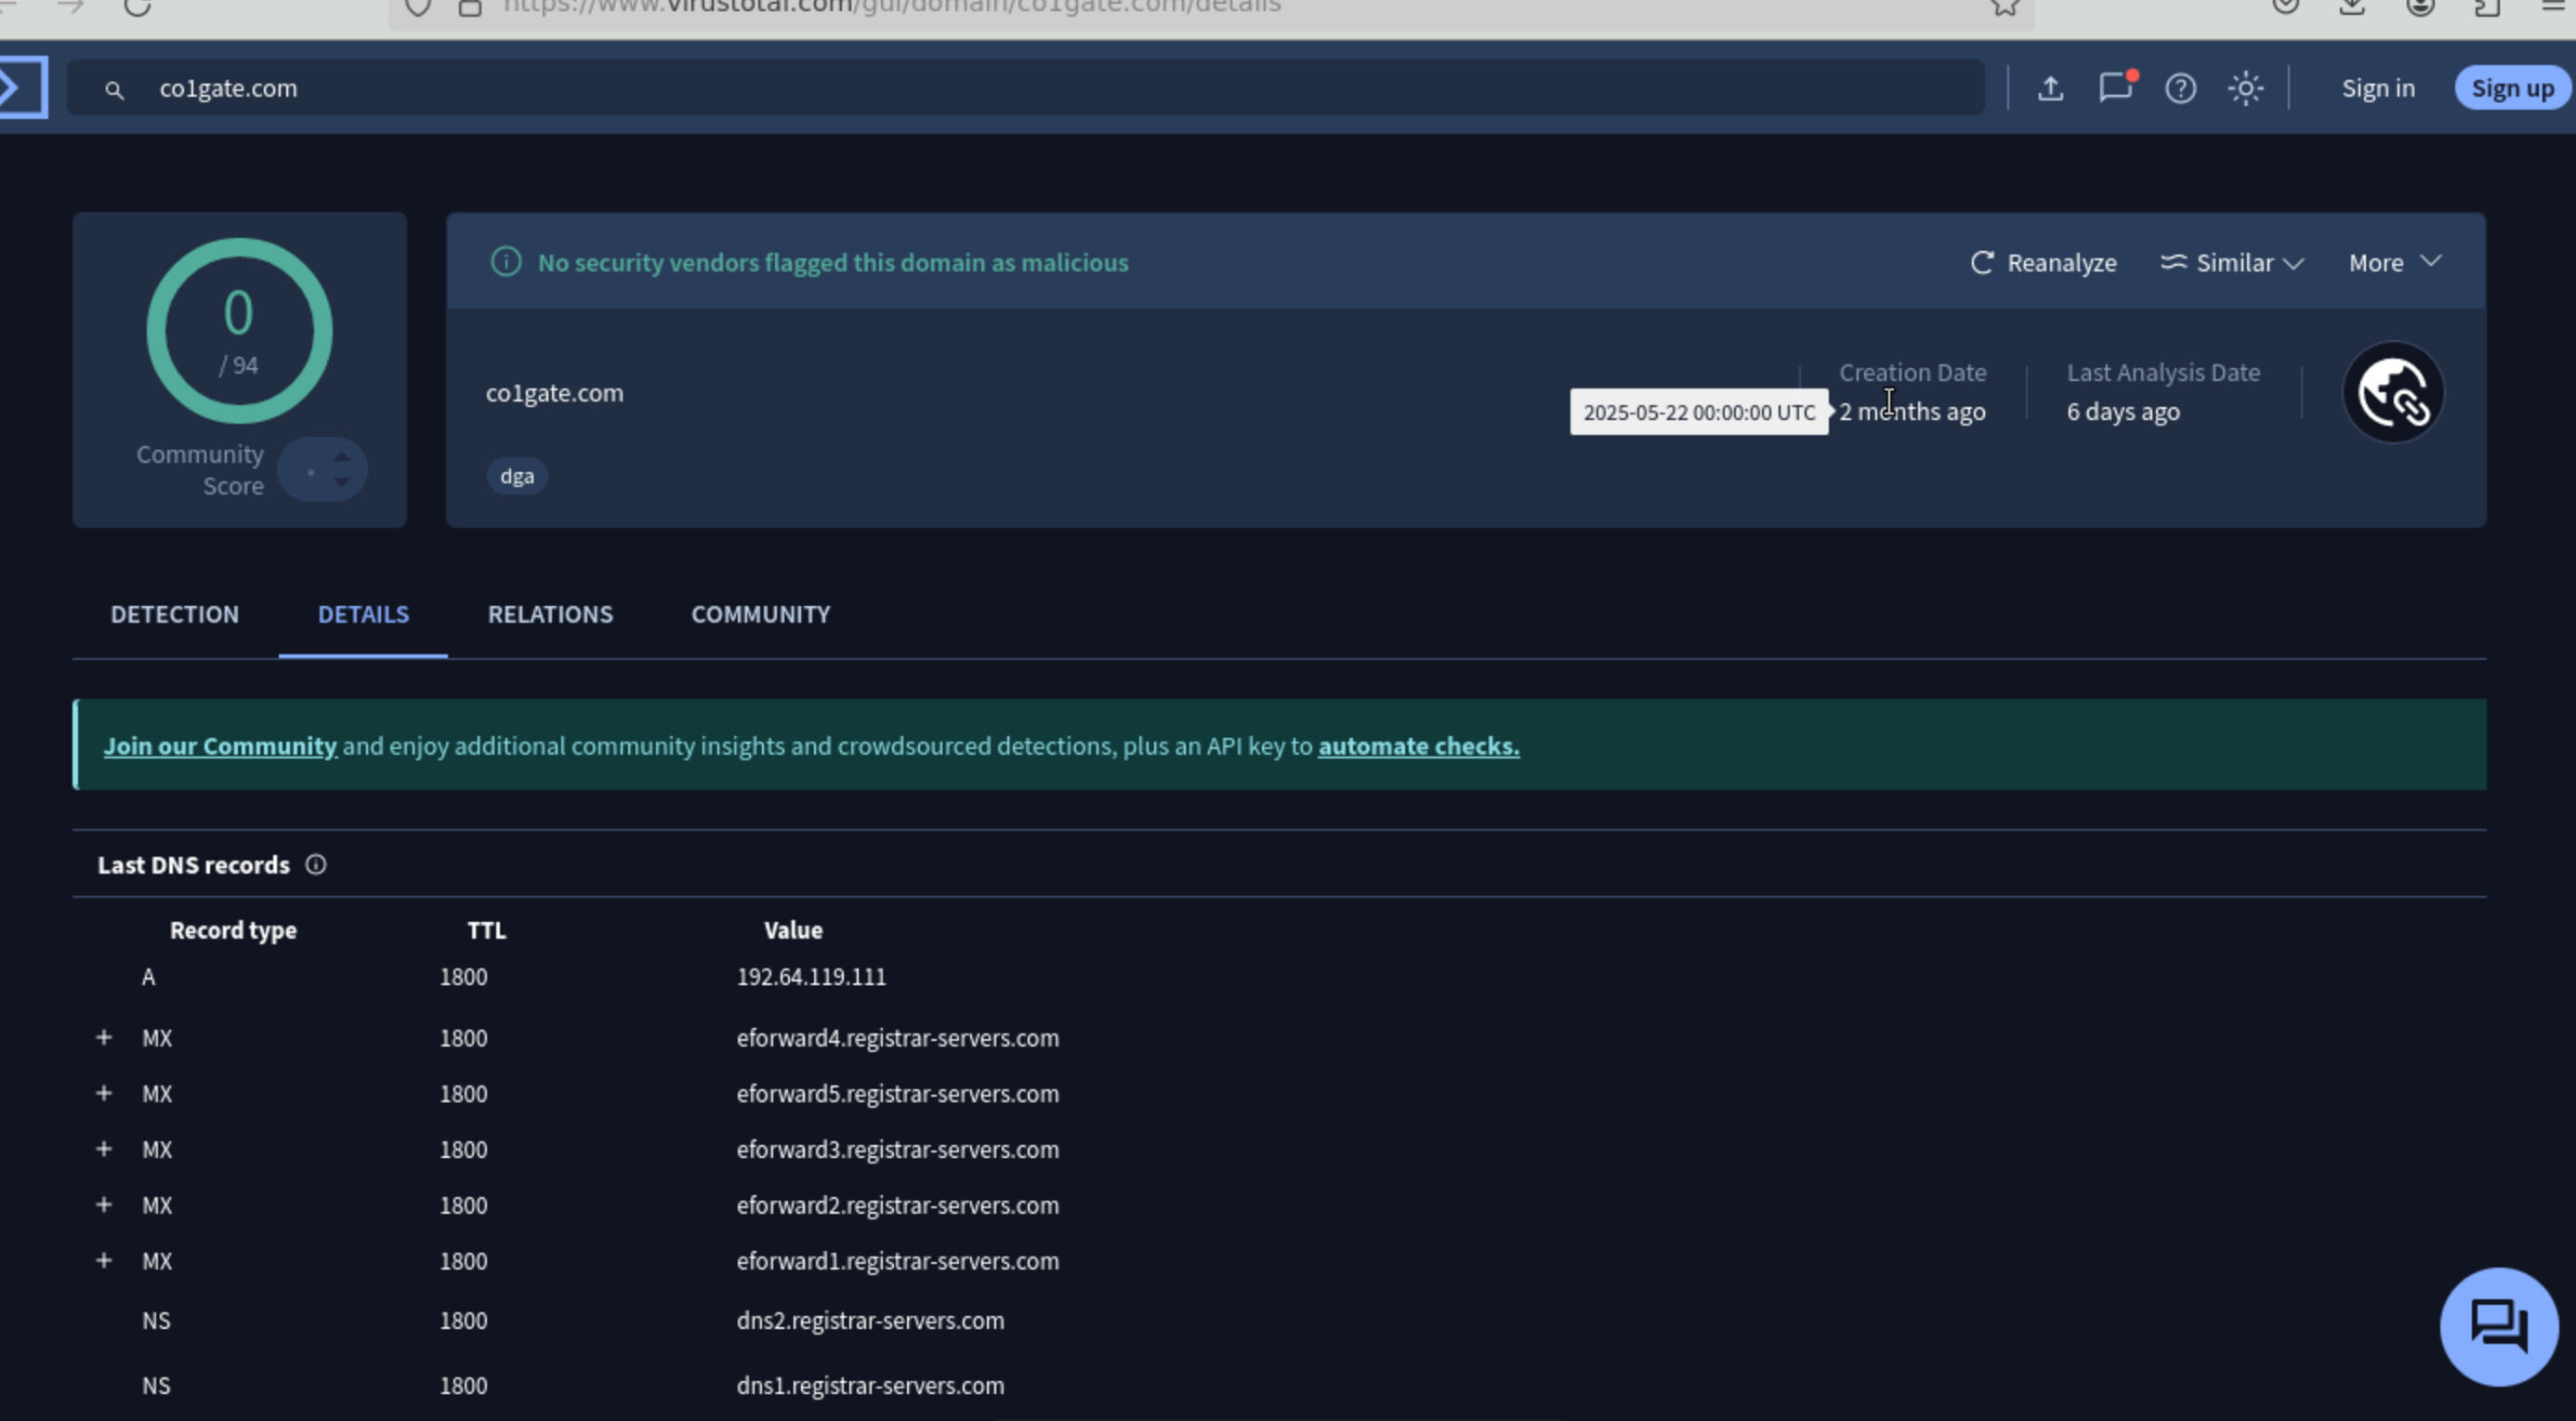Click eforward2.registrar-servers.com value
The image size is (2576, 1421).
point(898,1206)
